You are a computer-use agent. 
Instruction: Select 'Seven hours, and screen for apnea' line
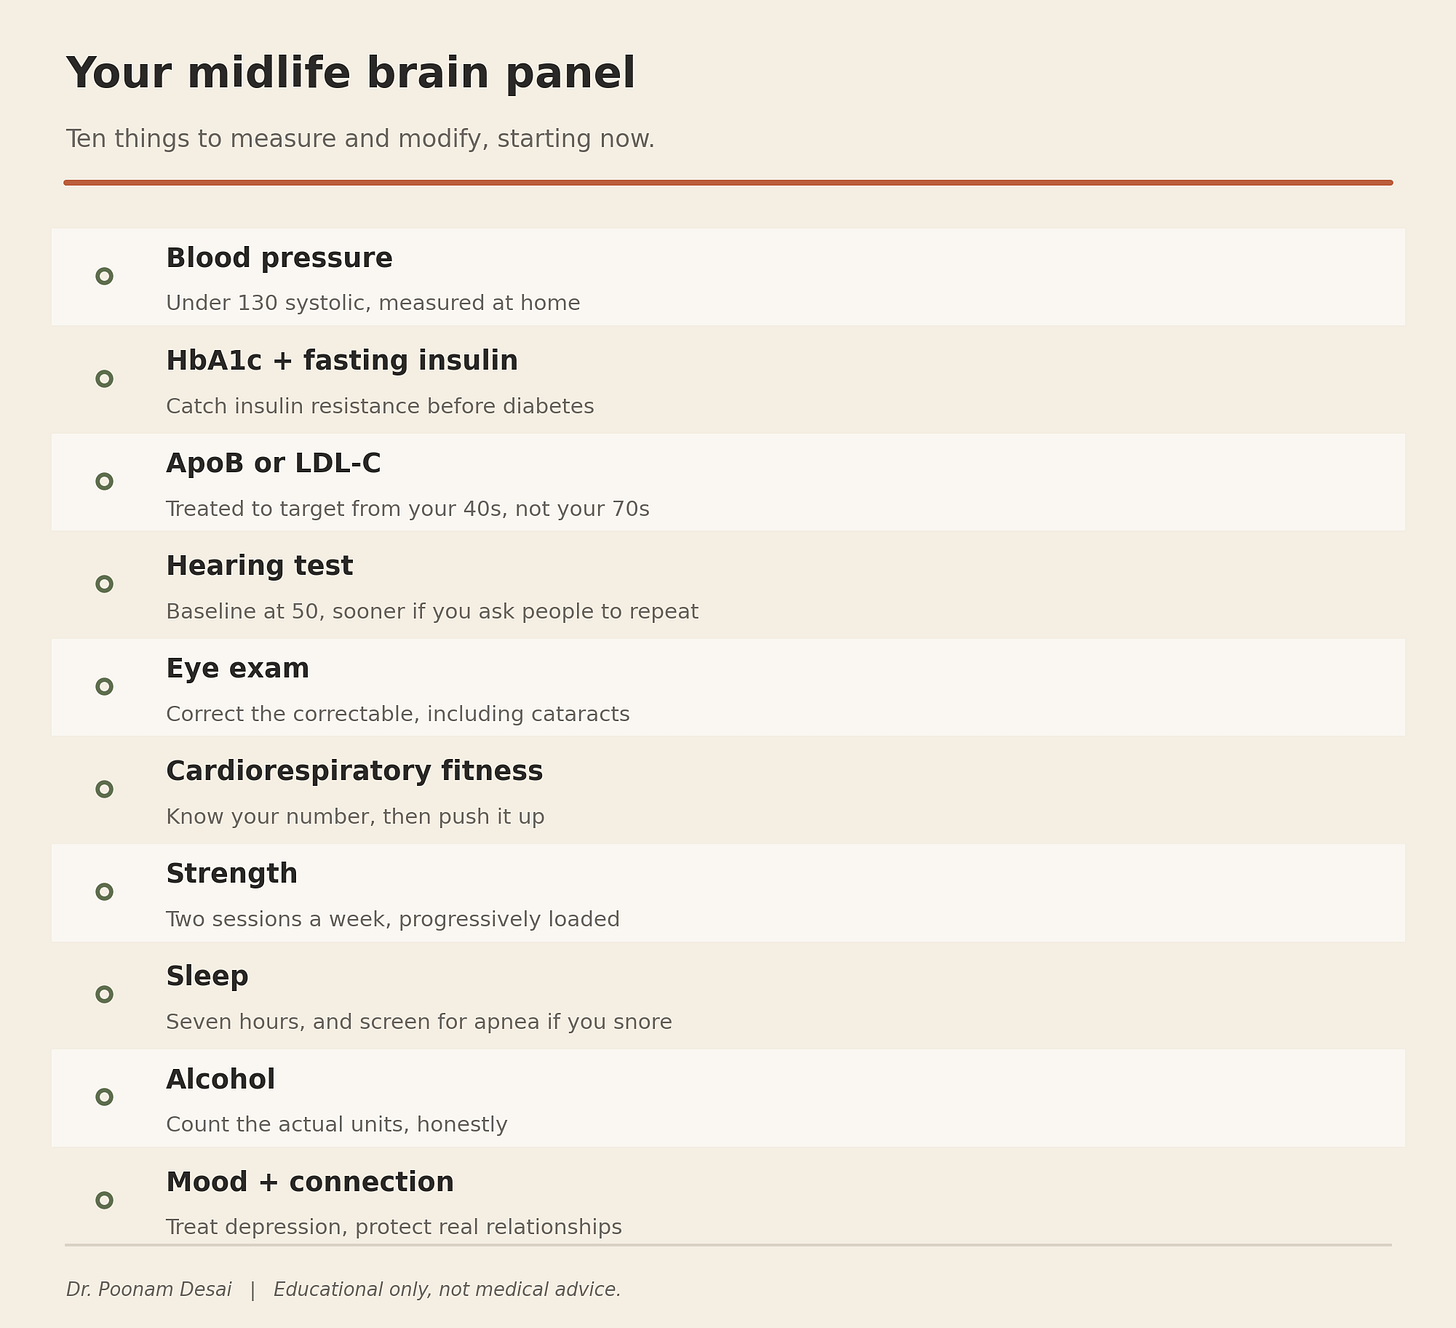tap(419, 1022)
